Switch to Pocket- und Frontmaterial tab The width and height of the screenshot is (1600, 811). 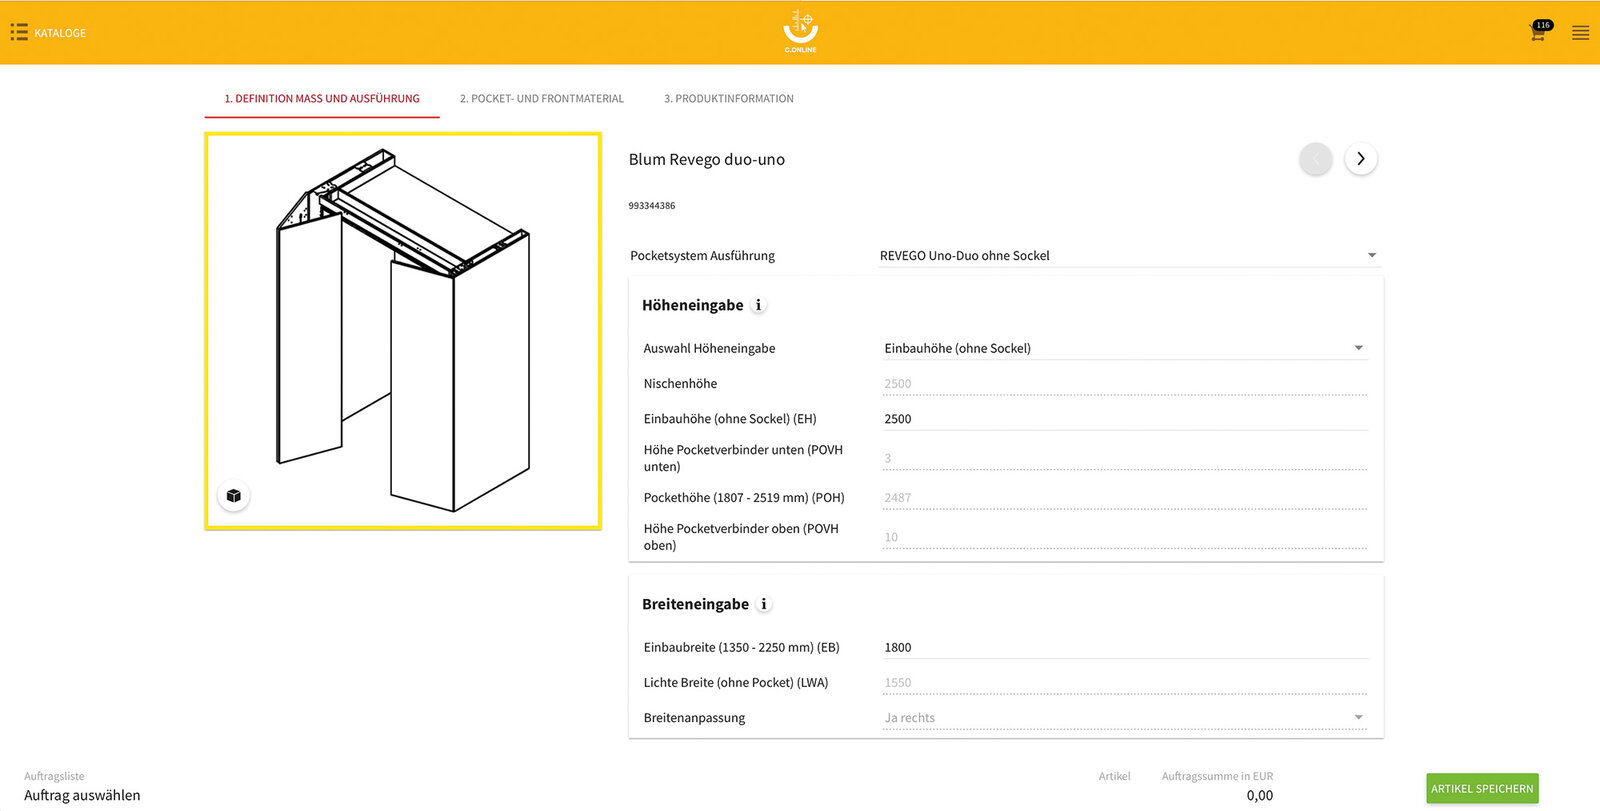click(542, 99)
